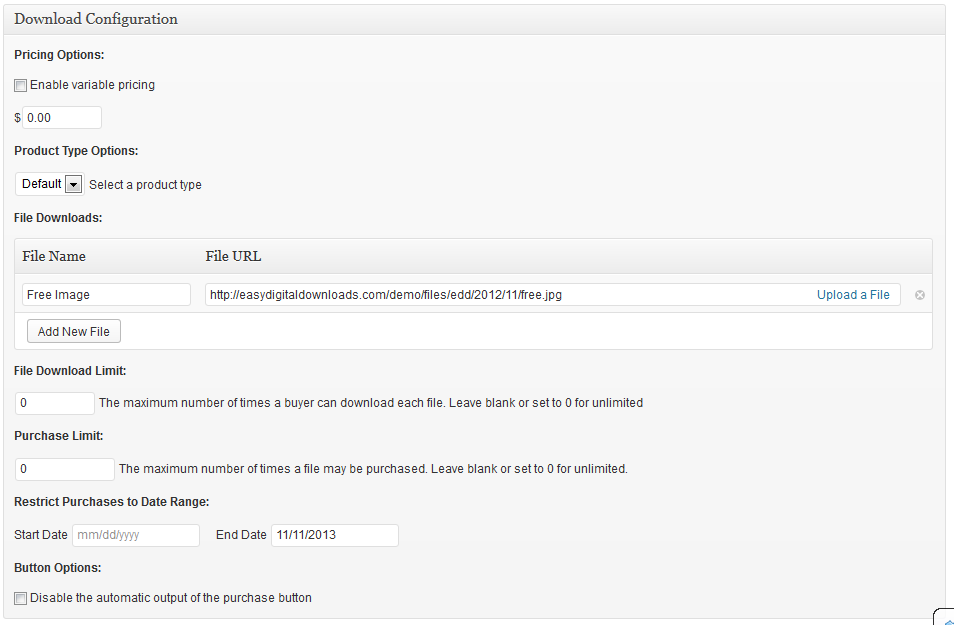Tick Disable automatic purchase button output
Screen dimensions: 954x625
coord(21,598)
